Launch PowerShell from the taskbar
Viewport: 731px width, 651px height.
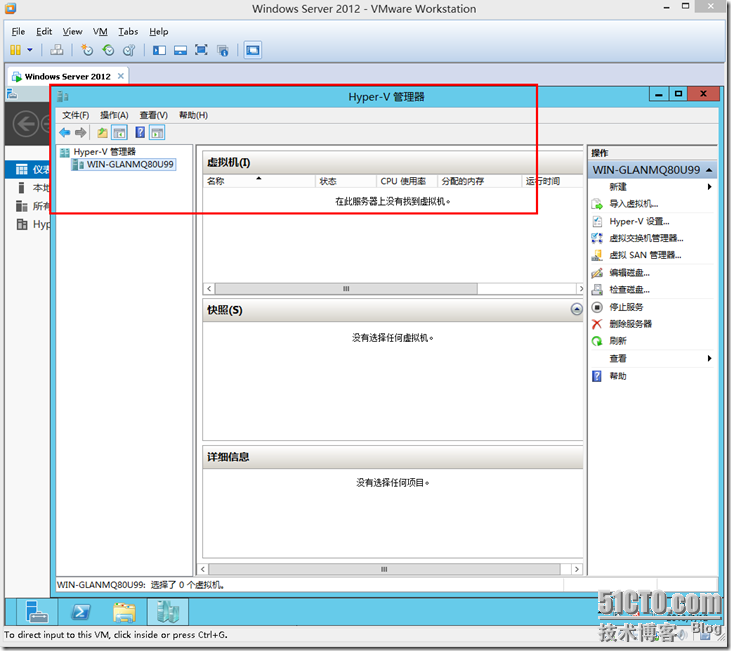coord(81,611)
